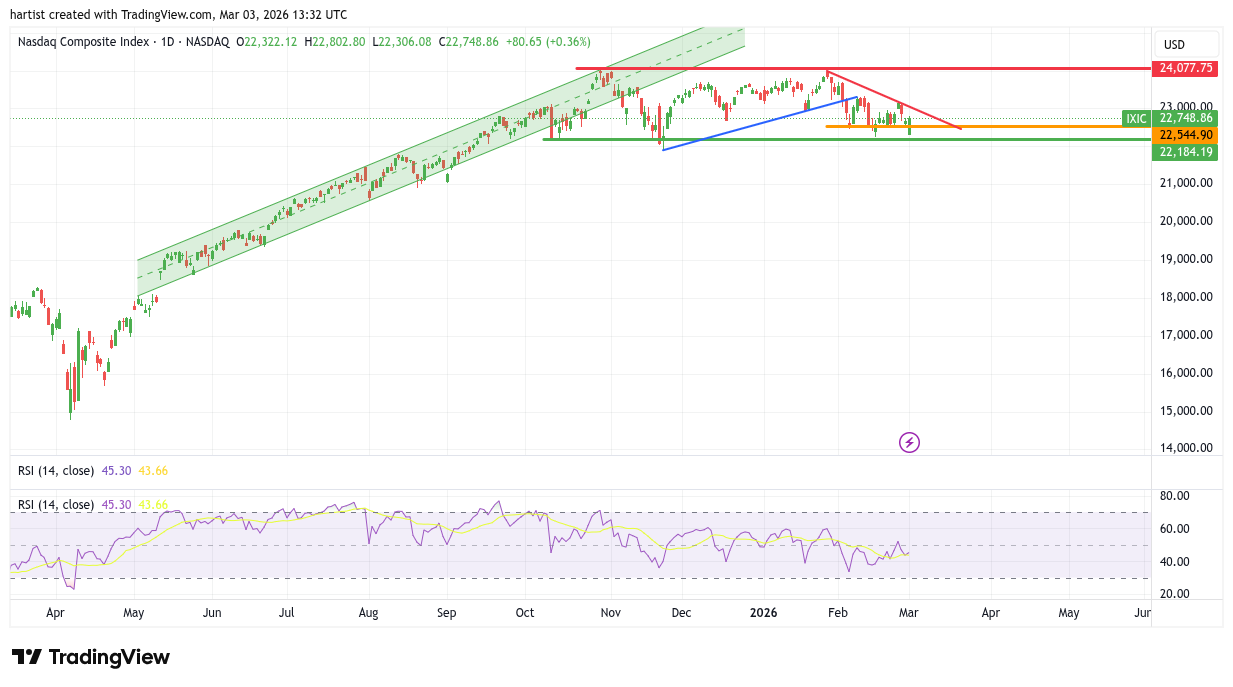Click the green 22,184.19 price label
1233x687 pixels.
point(1185,152)
